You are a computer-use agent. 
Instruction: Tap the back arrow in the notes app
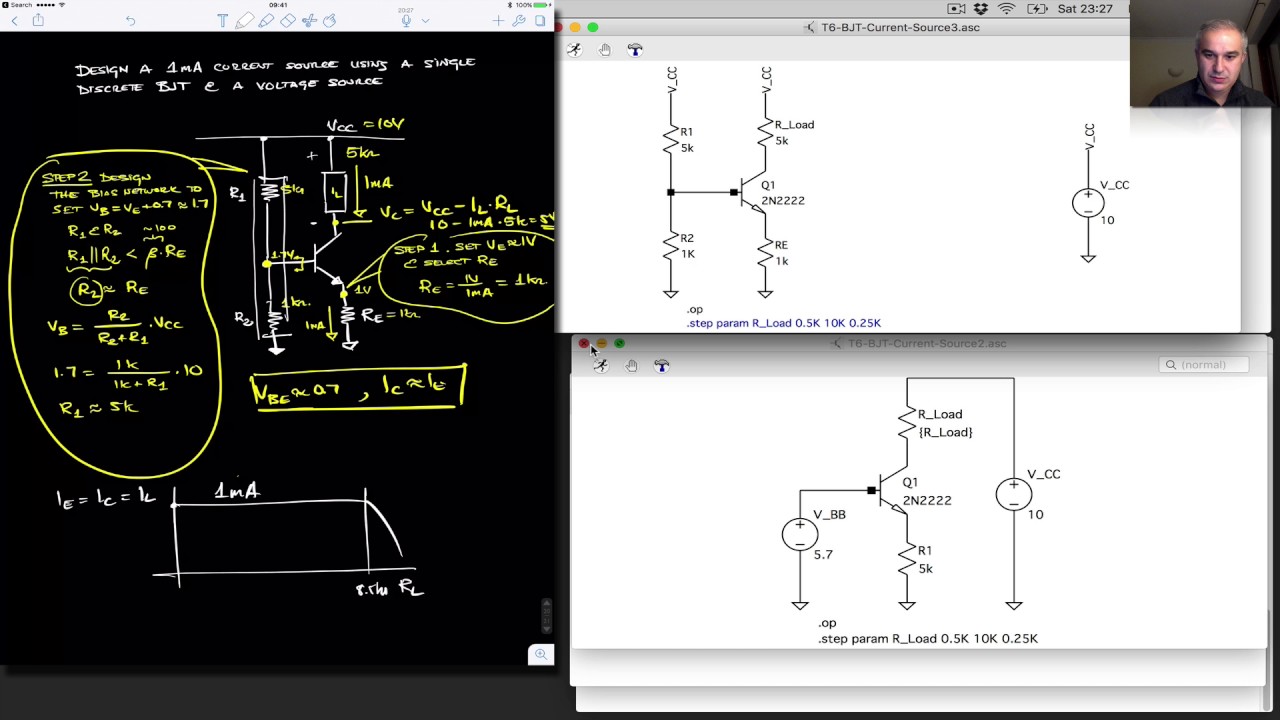[x=14, y=21]
